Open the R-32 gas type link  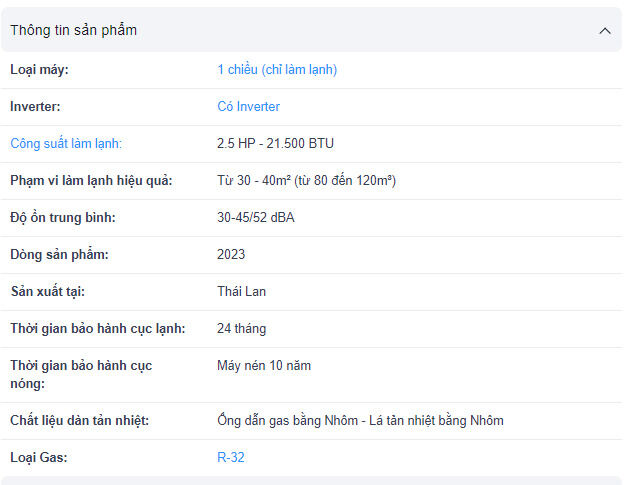(x=230, y=458)
